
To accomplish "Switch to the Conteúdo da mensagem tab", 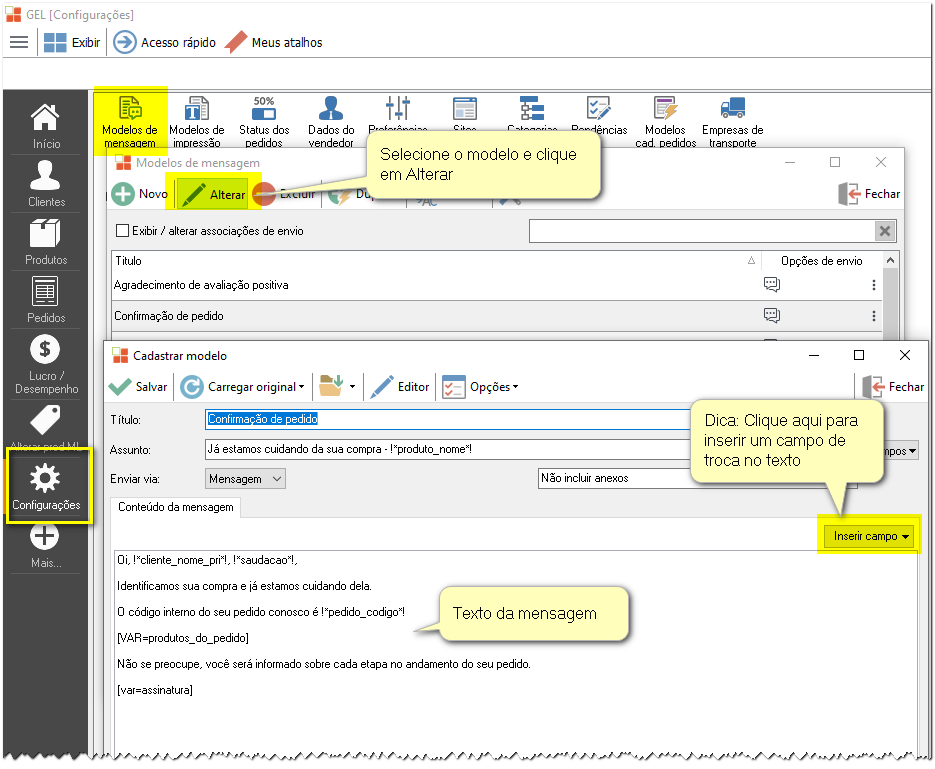I will pos(175,507).
